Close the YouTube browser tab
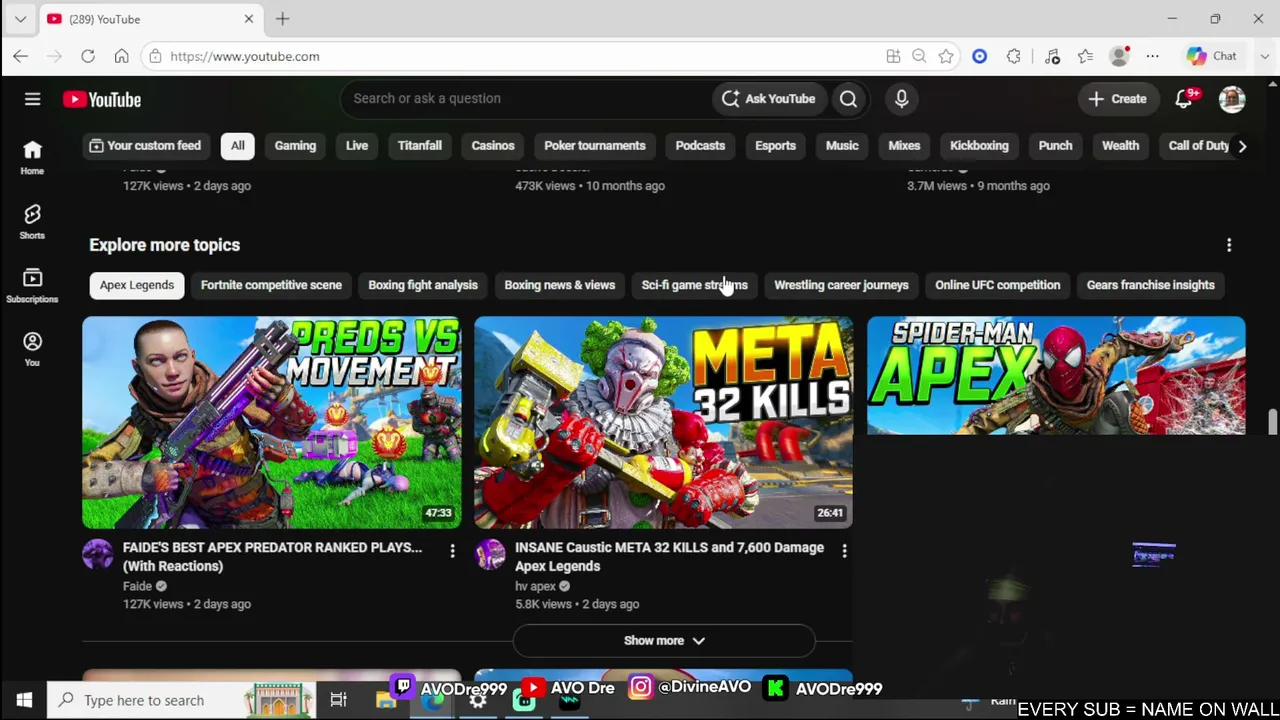The width and height of the screenshot is (1280, 720). 249,19
